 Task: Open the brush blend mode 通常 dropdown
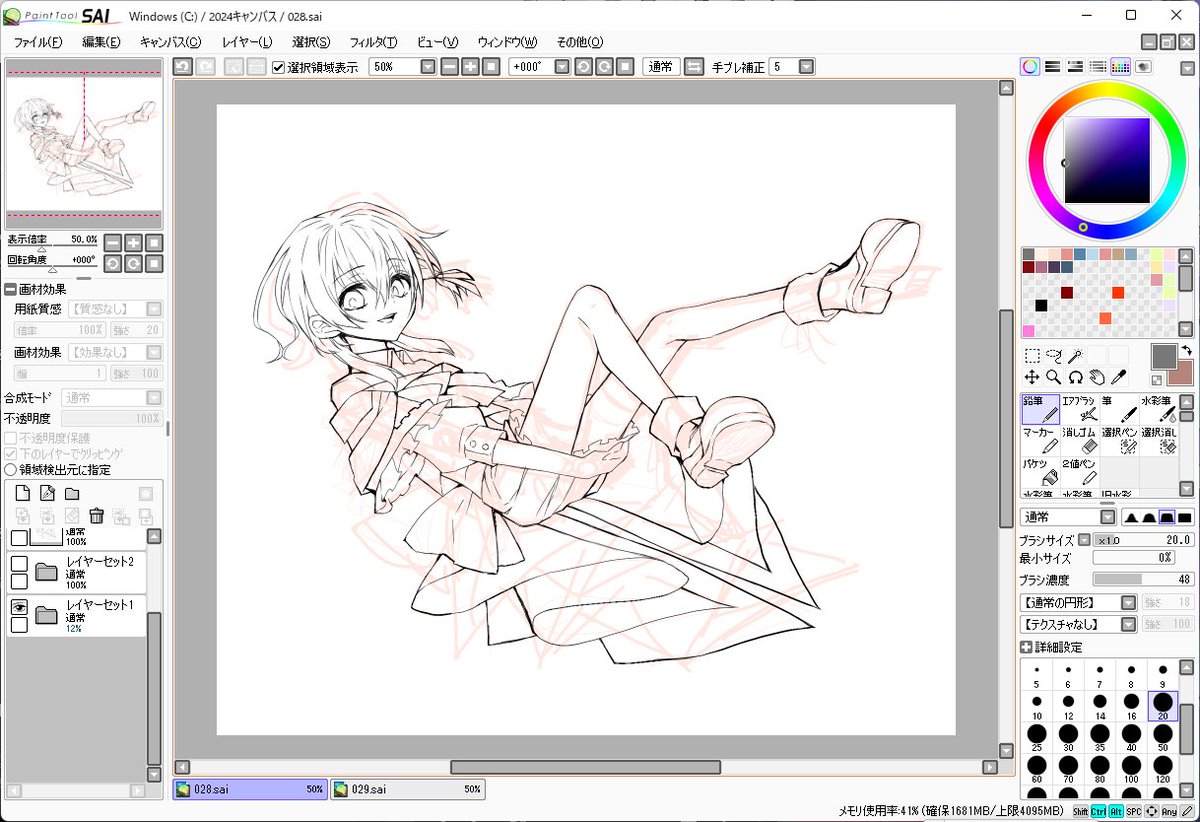point(1108,517)
